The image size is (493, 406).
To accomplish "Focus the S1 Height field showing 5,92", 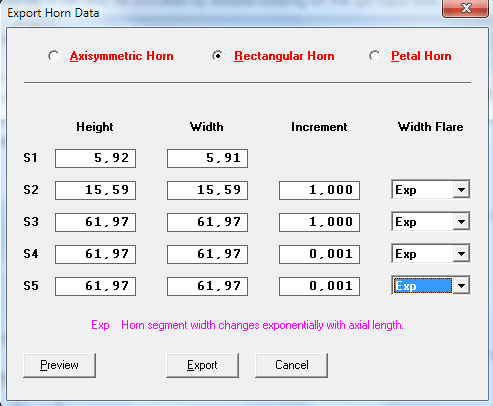I will tap(95, 158).
